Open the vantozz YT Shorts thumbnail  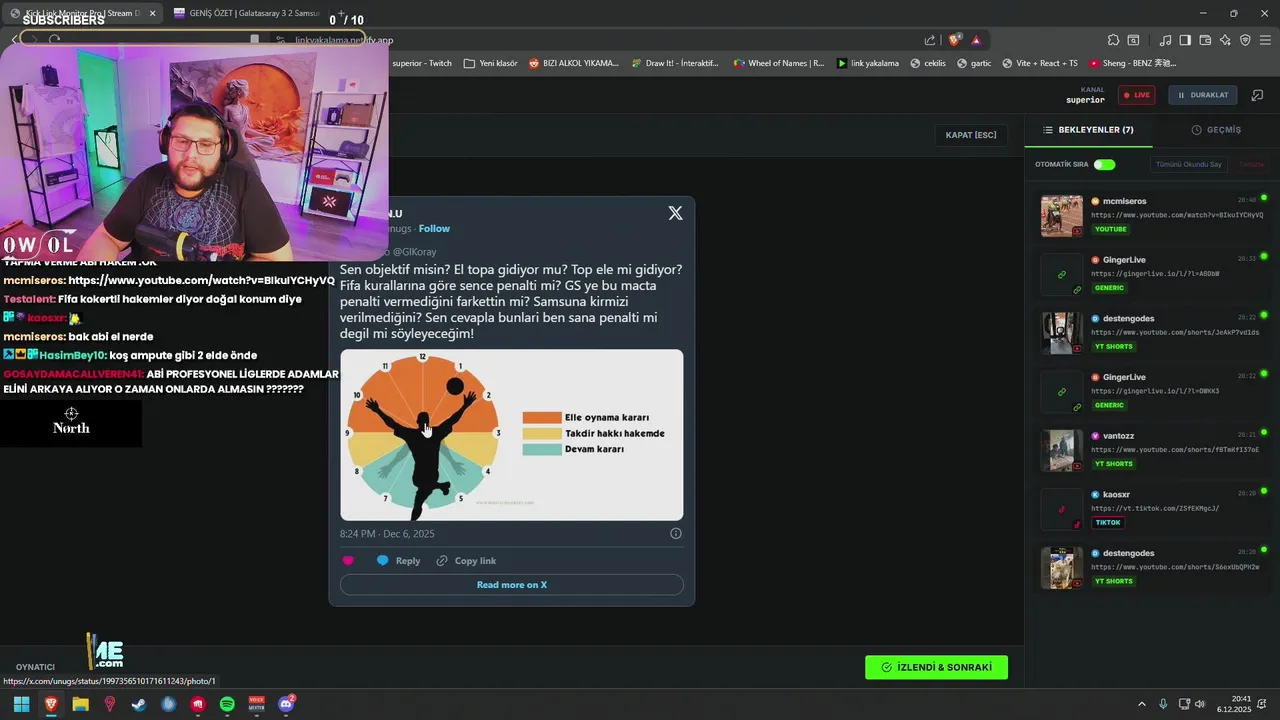pyautogui.click(x=1061, y=450)
